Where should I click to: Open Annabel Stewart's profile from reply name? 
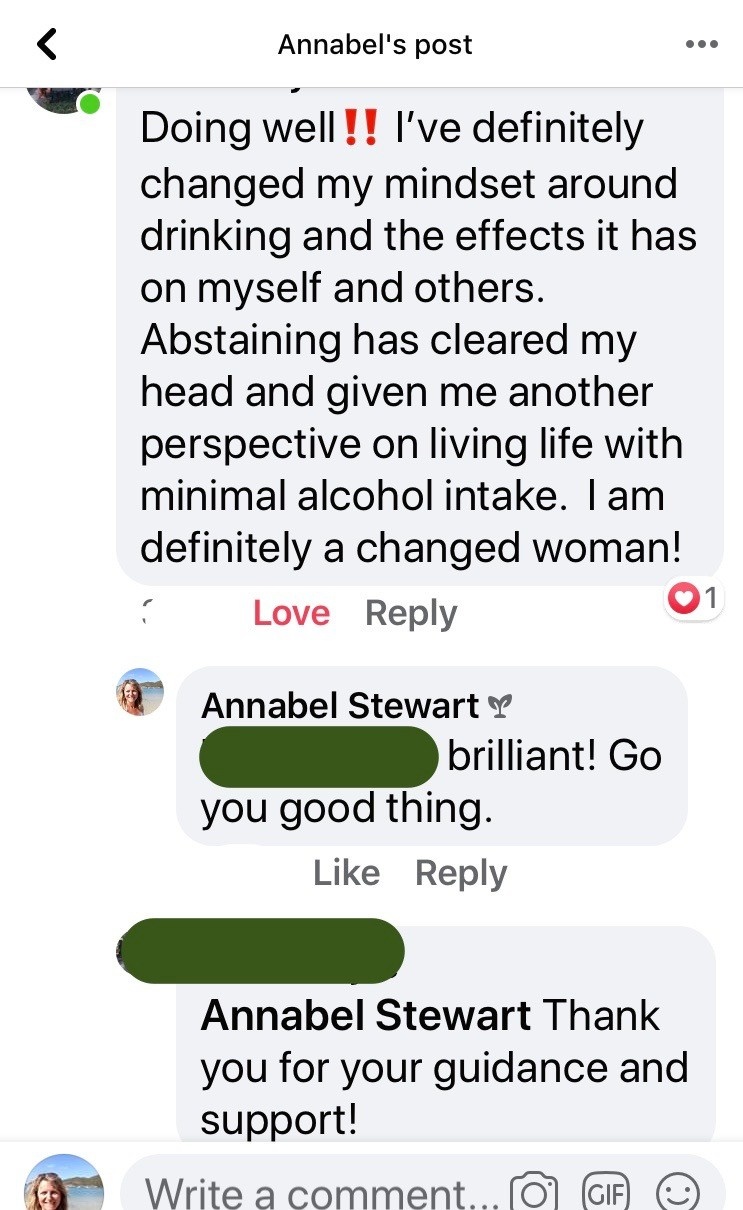340,706
